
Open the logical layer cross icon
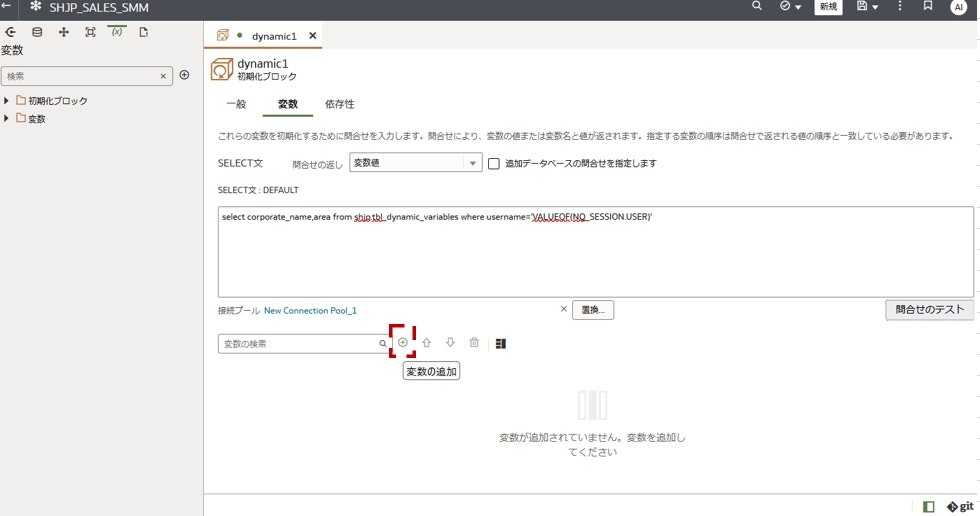[x=64, y=32]
